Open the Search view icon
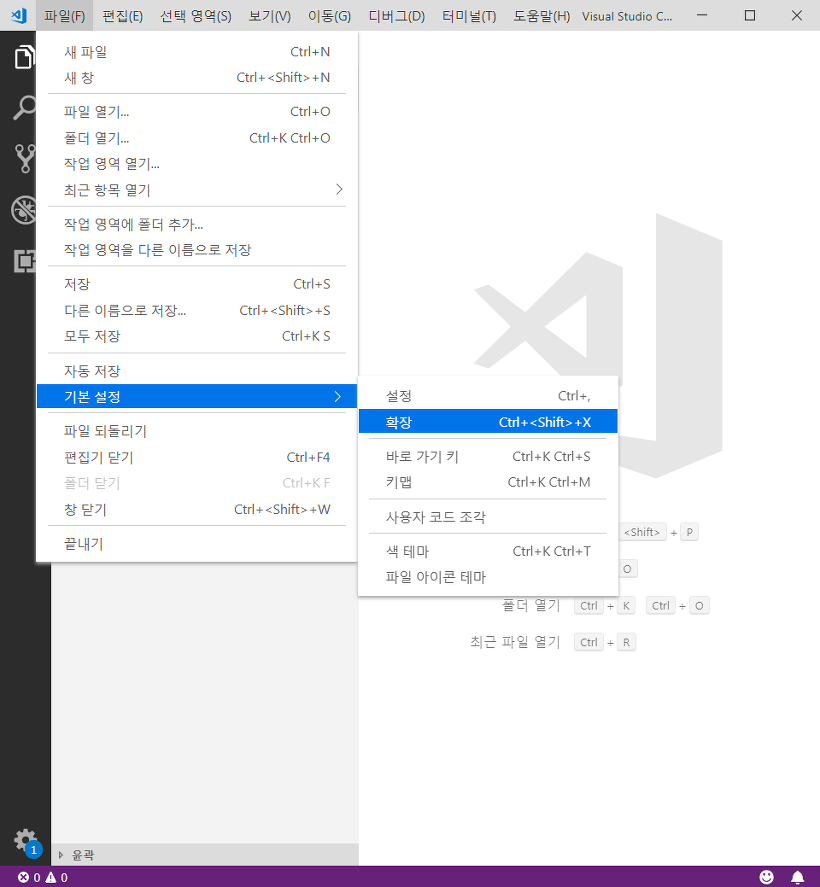The height and width of the screenshot is (887, 820). [x=24, y=107]
